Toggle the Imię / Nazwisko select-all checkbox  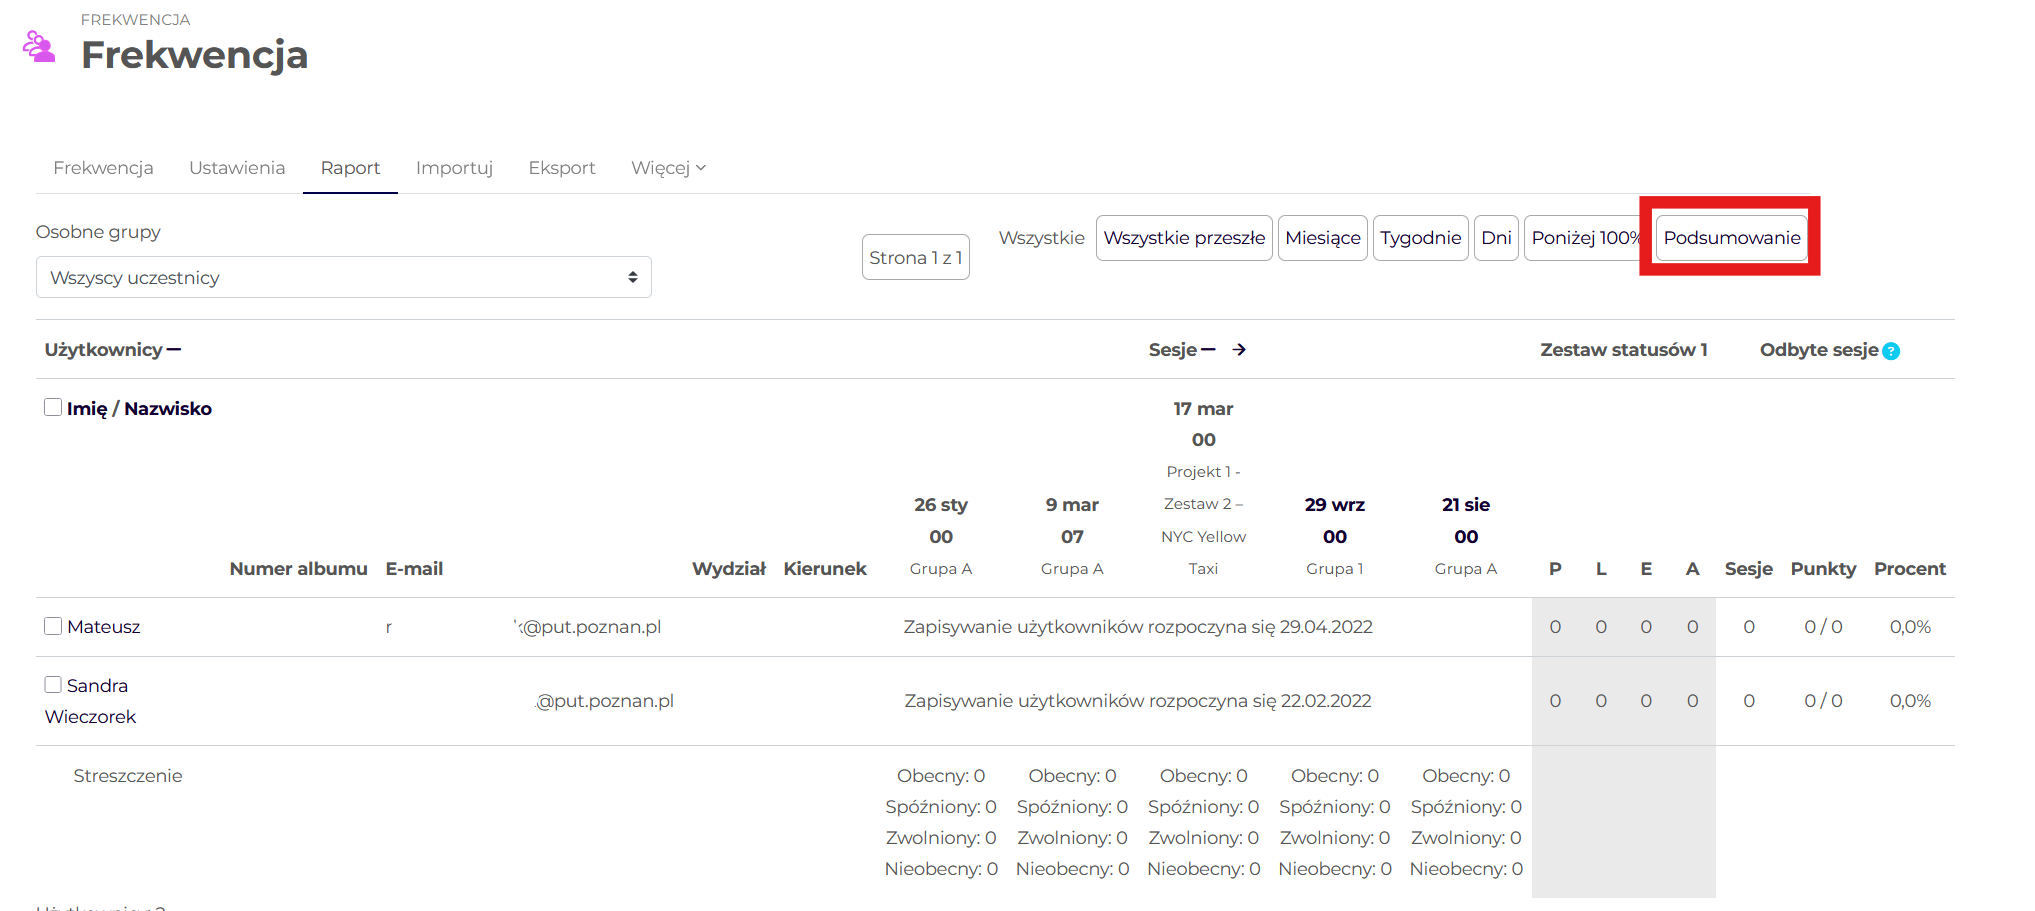53,407
